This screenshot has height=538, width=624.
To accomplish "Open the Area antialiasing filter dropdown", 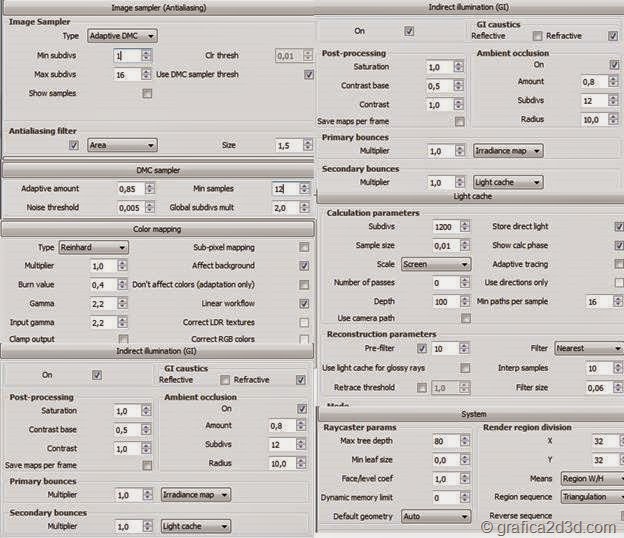I will point(121,145).
